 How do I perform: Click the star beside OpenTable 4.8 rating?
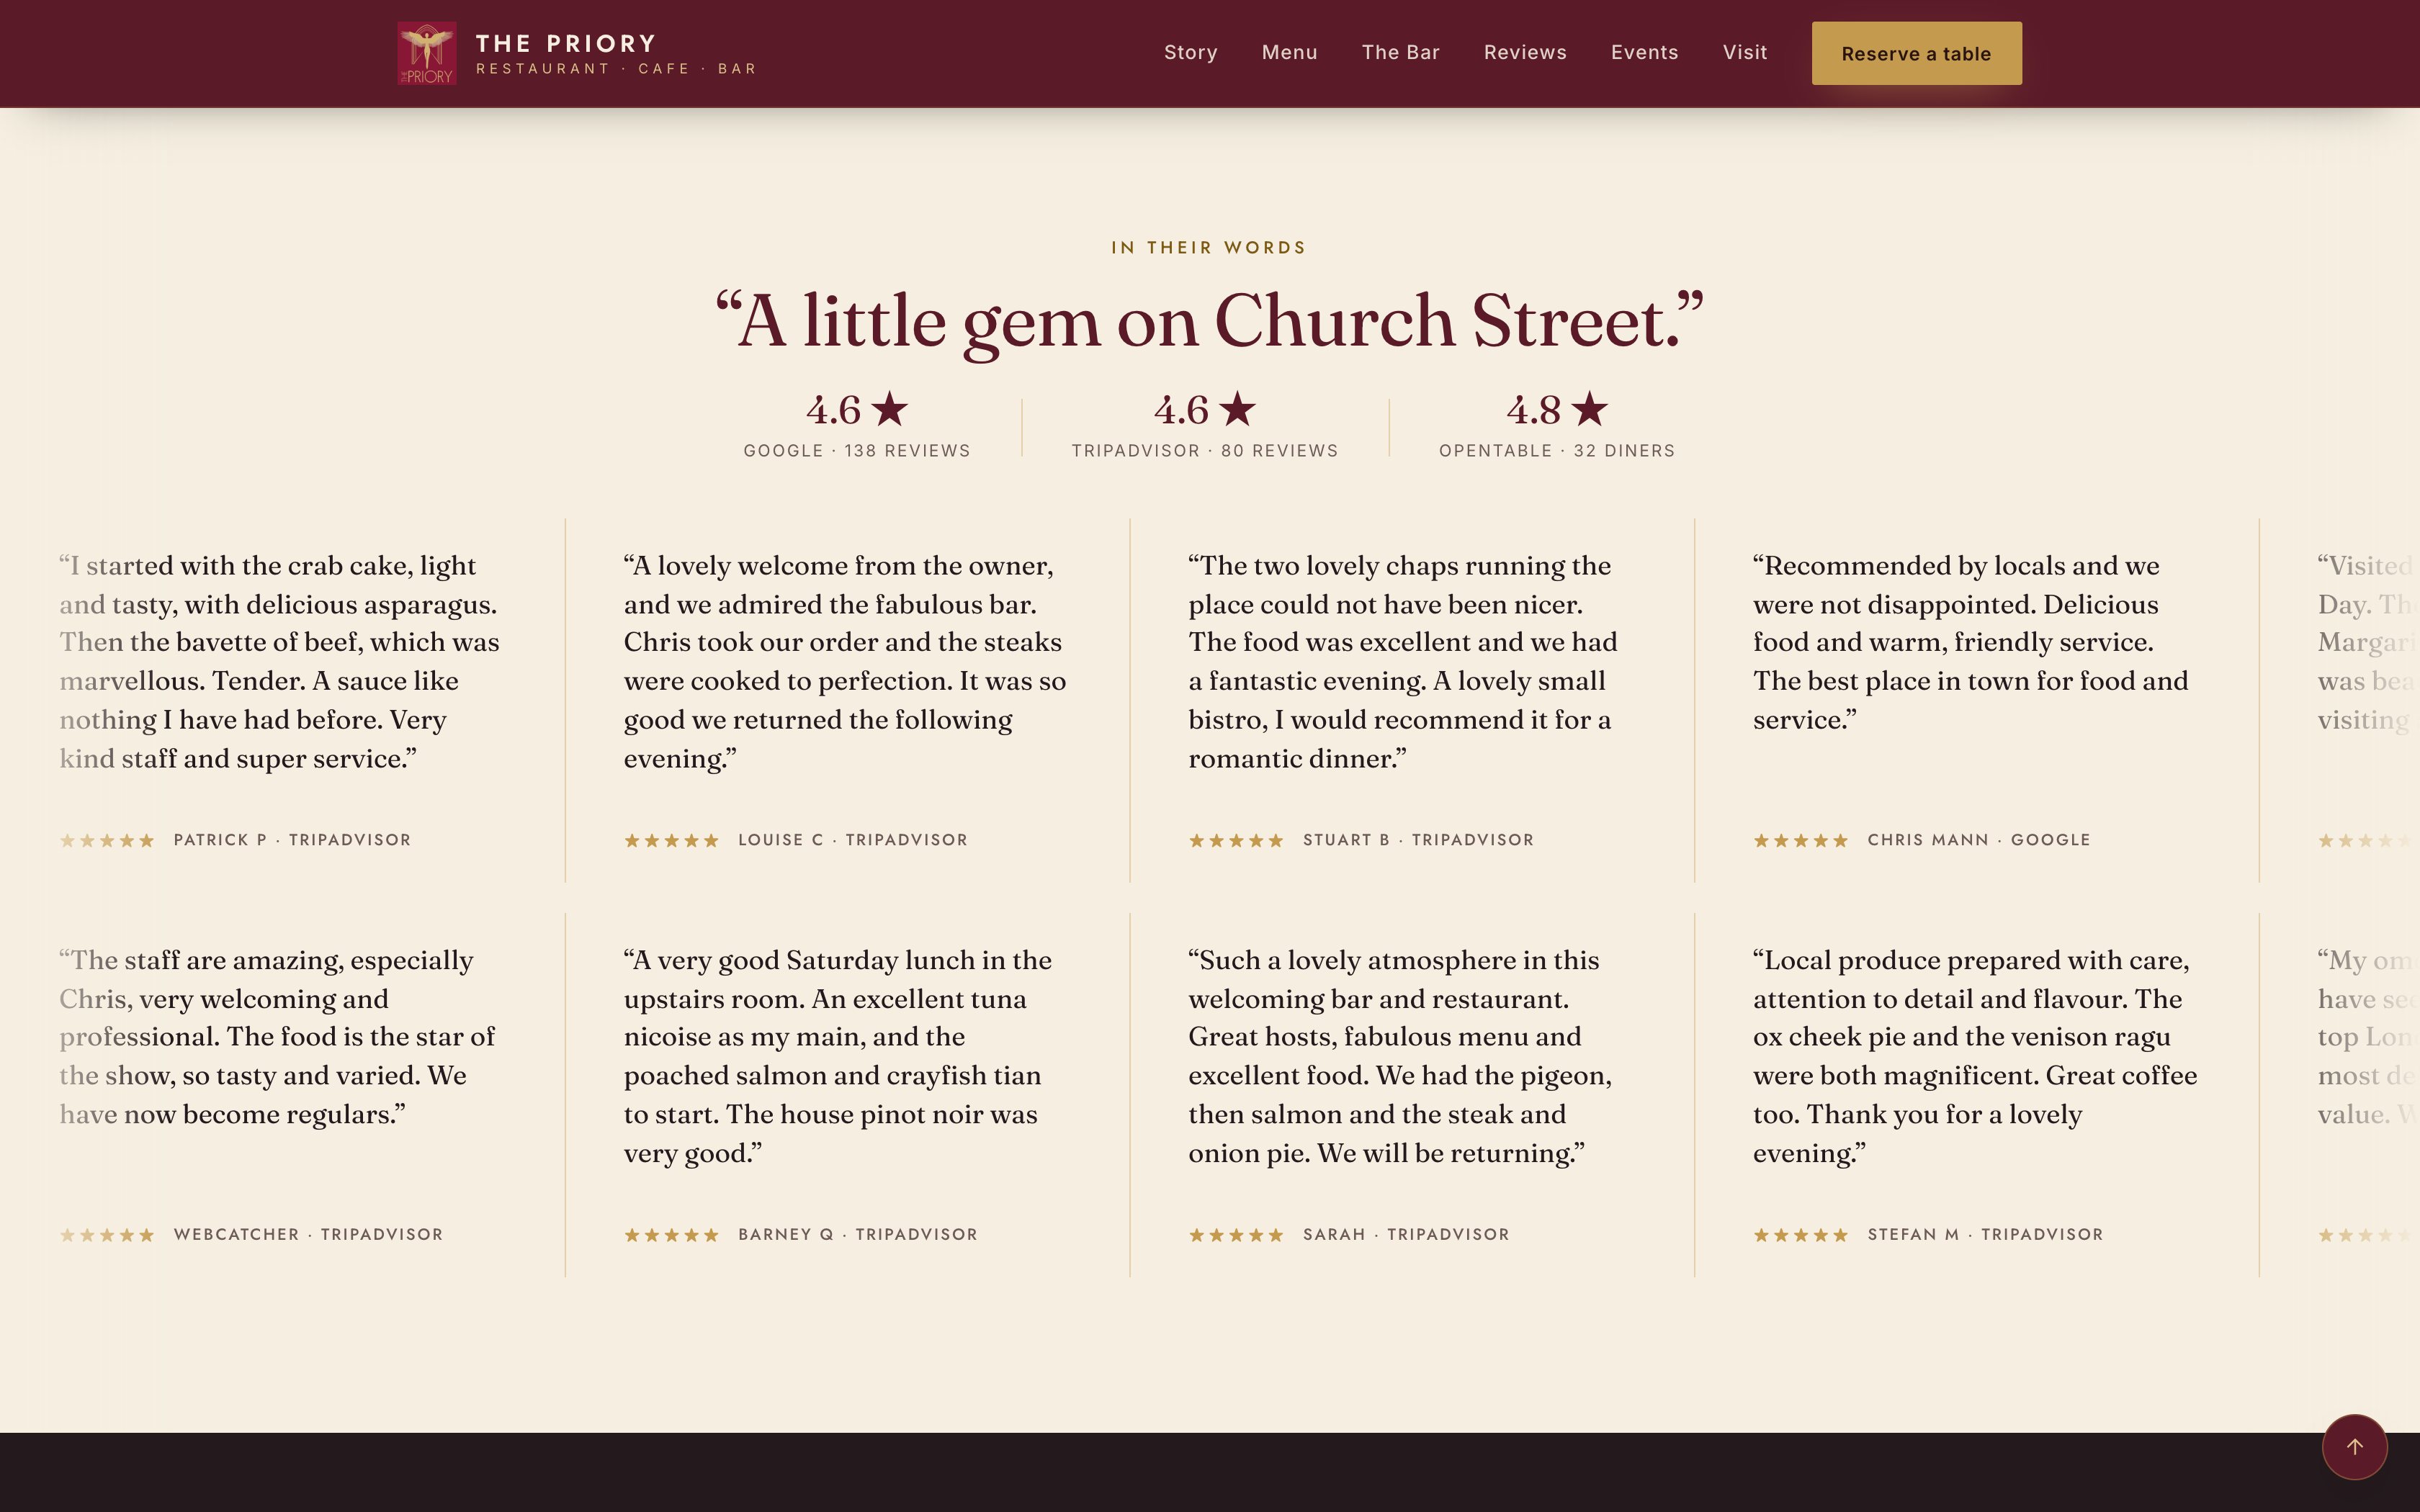point(1589,408)
